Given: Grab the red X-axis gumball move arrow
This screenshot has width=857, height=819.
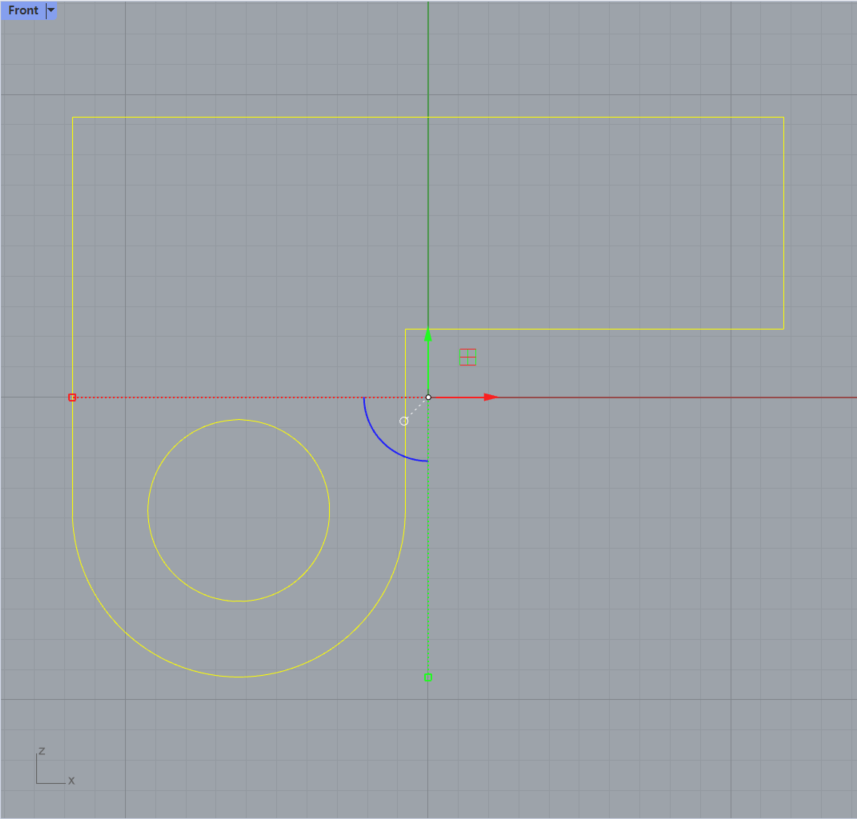Looking at the screenshot, I should (491, 397).
